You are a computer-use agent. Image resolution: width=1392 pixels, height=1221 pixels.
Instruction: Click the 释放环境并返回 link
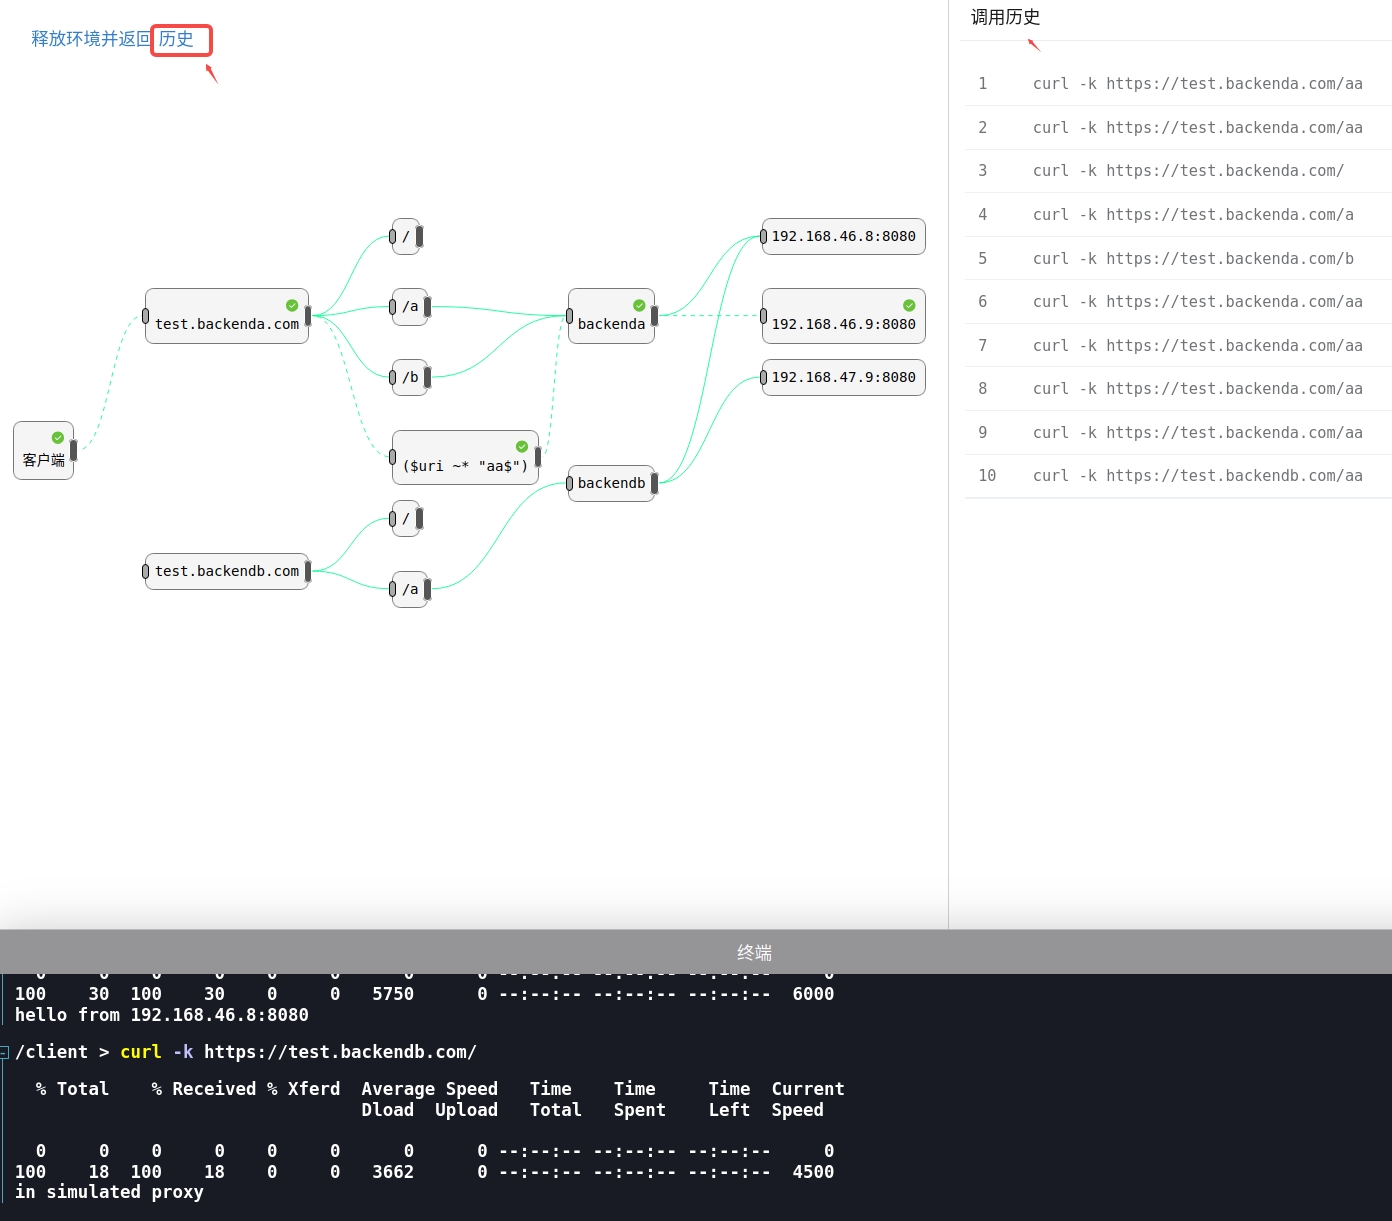(90, 39)
